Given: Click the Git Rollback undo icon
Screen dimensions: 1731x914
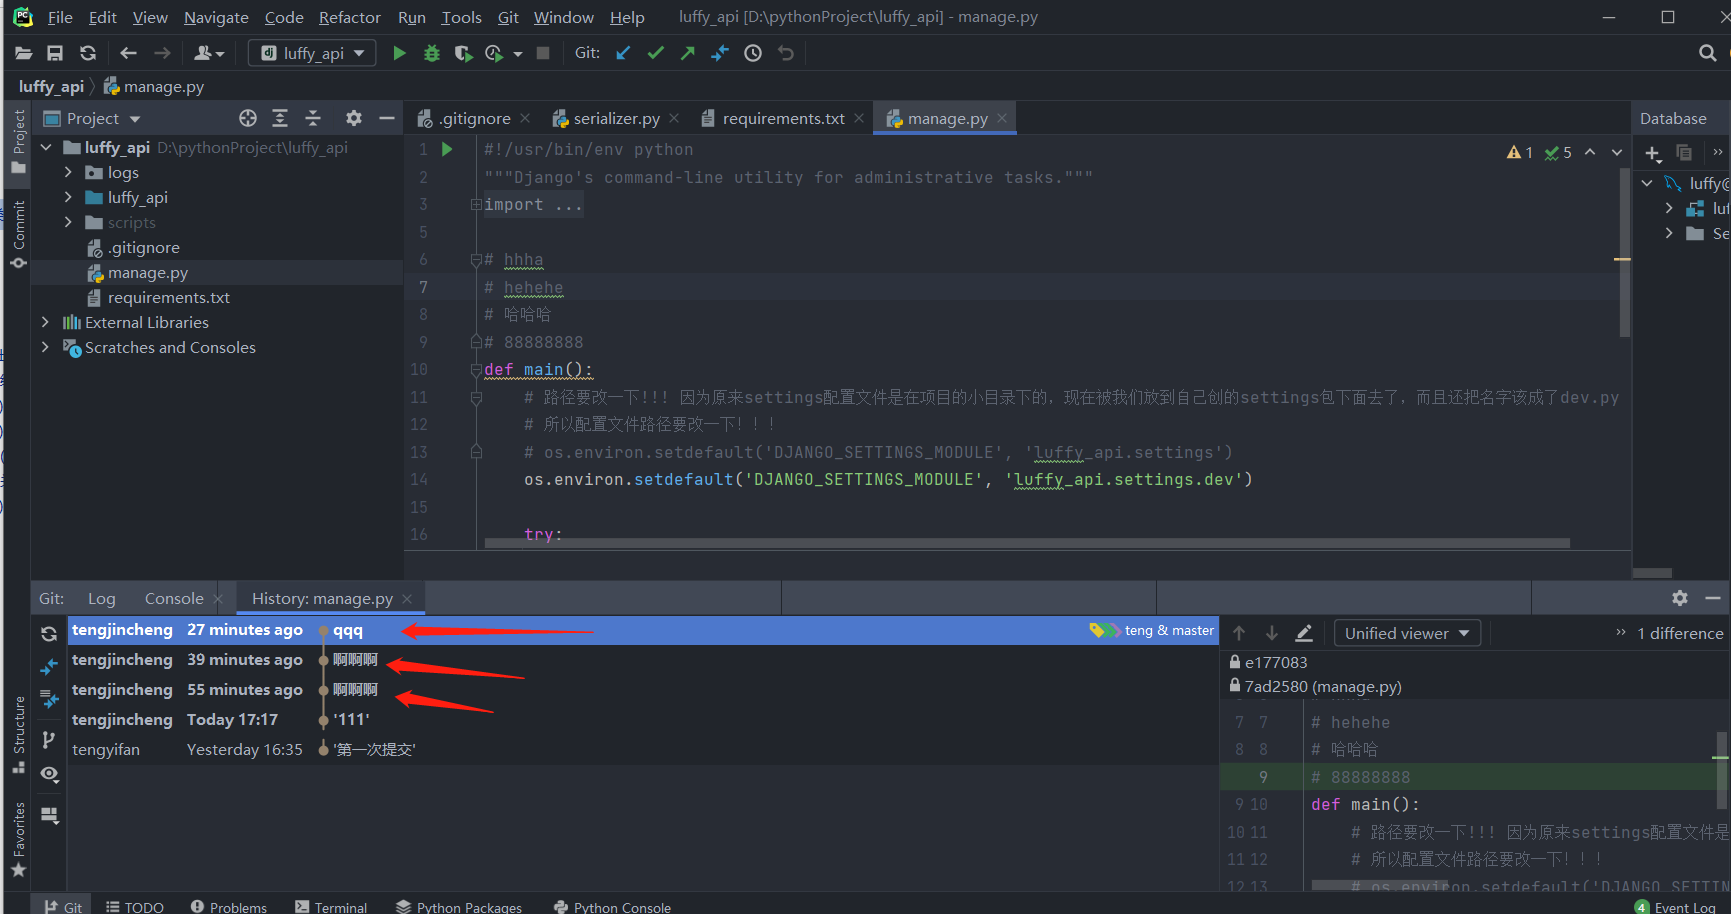Looking at the screenshot, I should point(786,53).
